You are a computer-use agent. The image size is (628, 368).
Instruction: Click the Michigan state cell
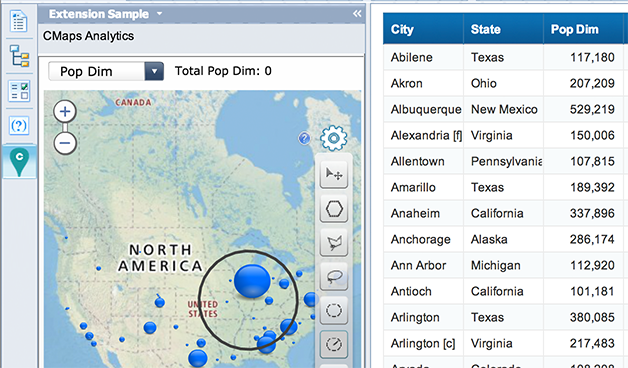[x=503, y=265]
